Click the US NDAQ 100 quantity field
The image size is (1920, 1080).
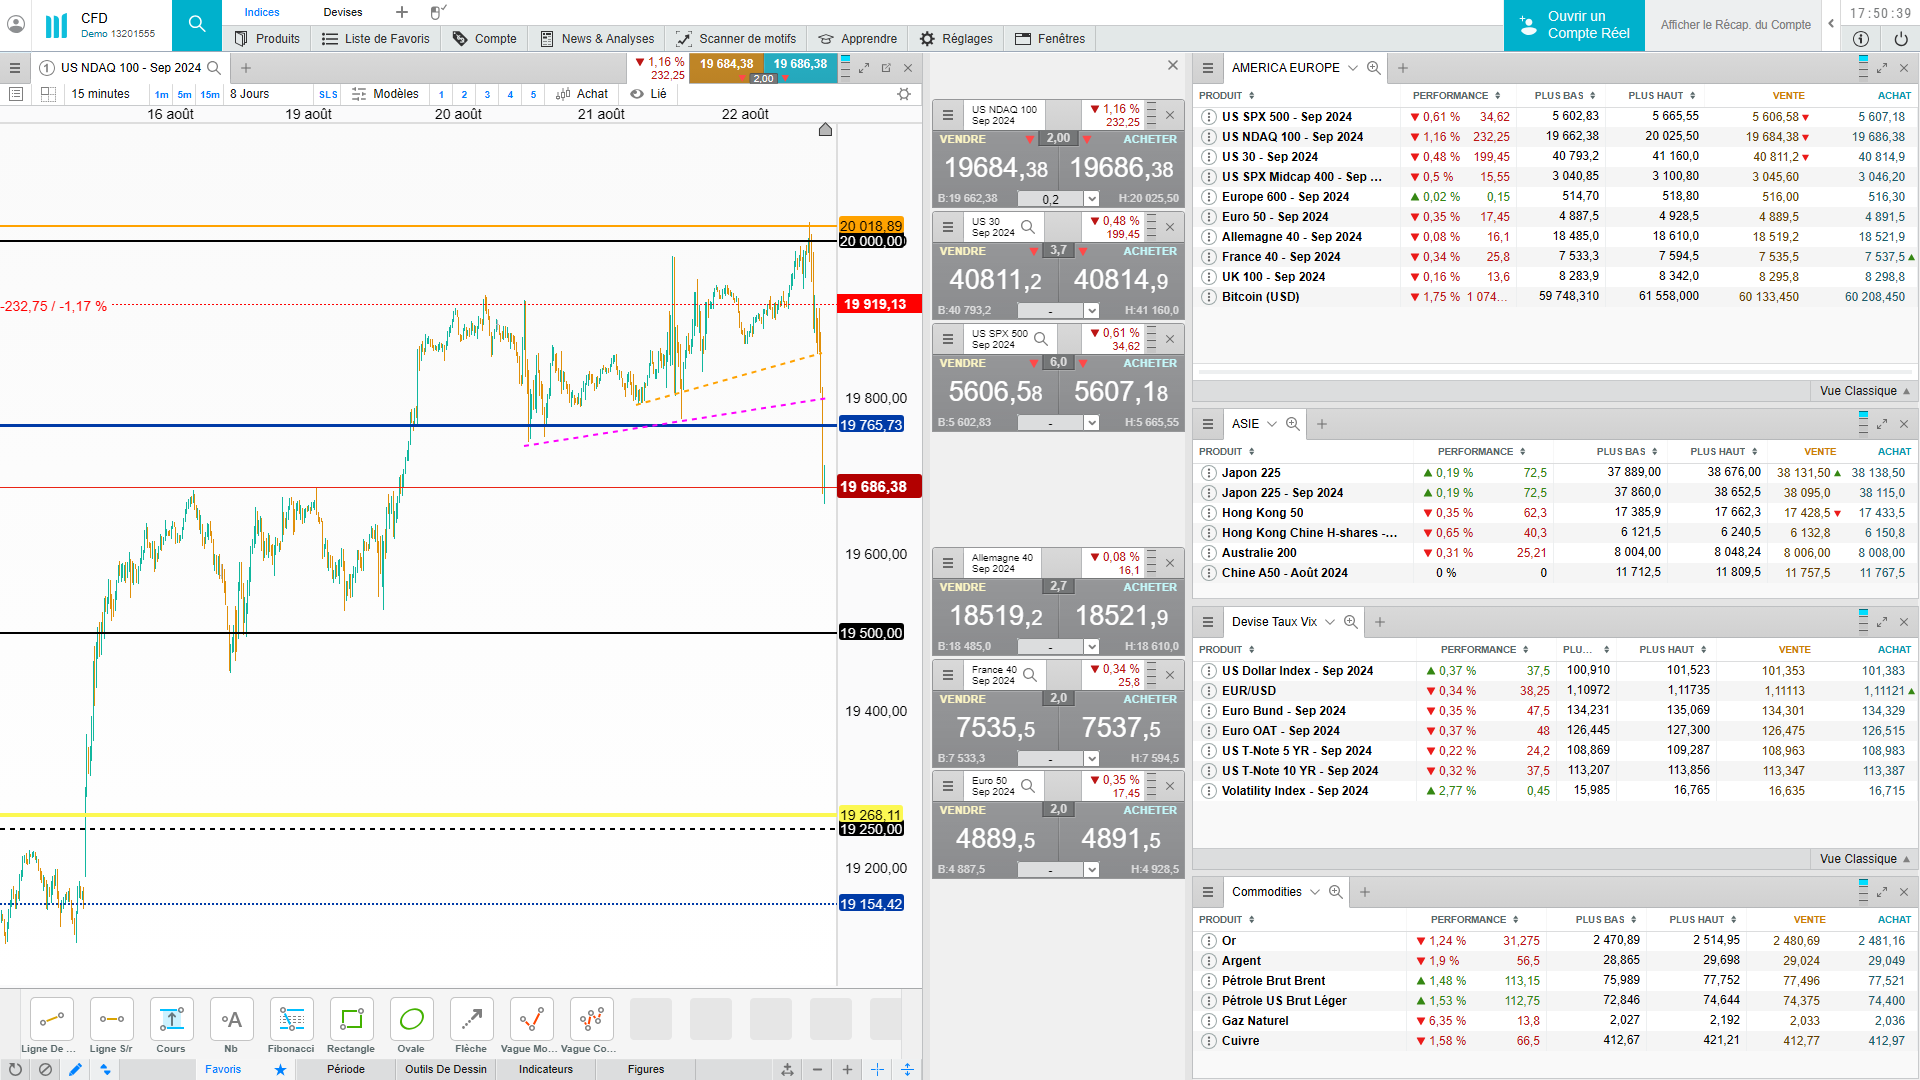[1050, 199]
